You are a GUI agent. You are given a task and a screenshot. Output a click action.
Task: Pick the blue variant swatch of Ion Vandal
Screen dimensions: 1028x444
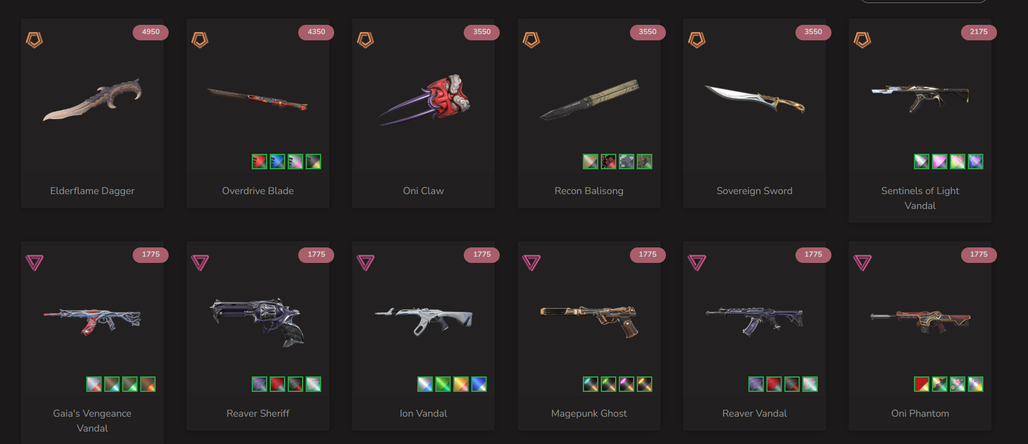479,384
